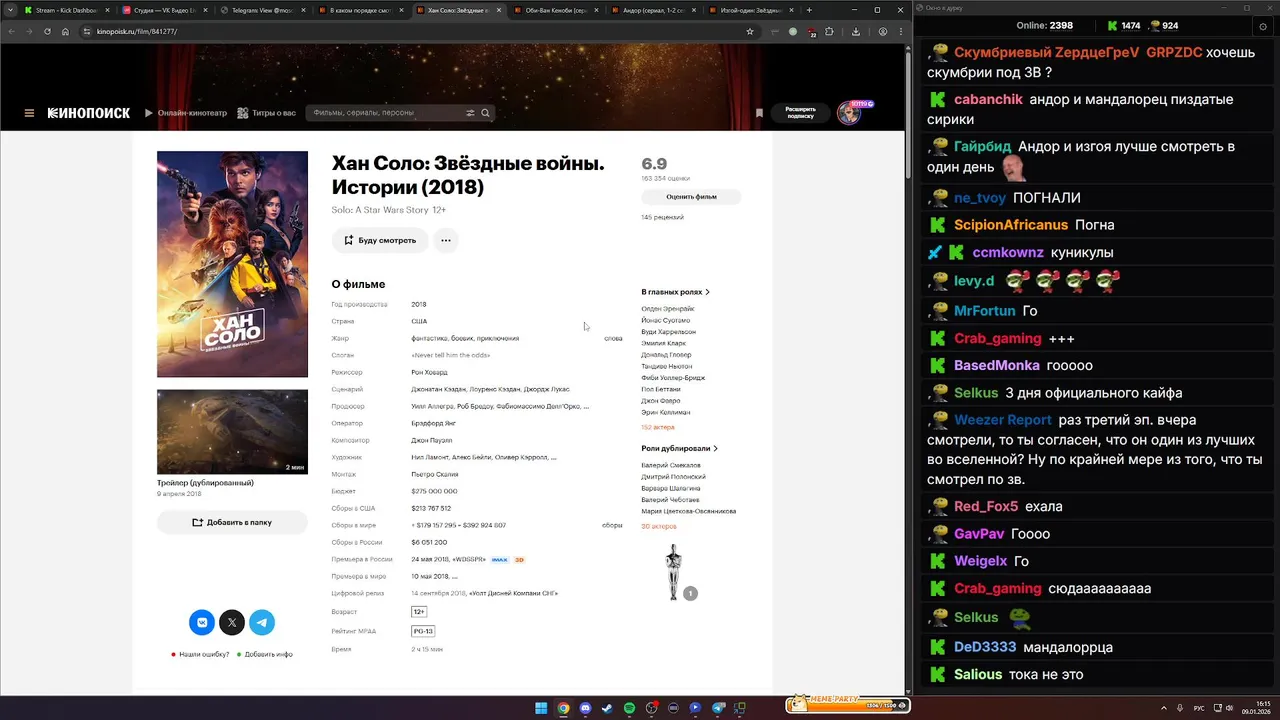1280x720 pixels.
Task: Click the Oscar statuette award icon
Action: click(x=674, y=572)
